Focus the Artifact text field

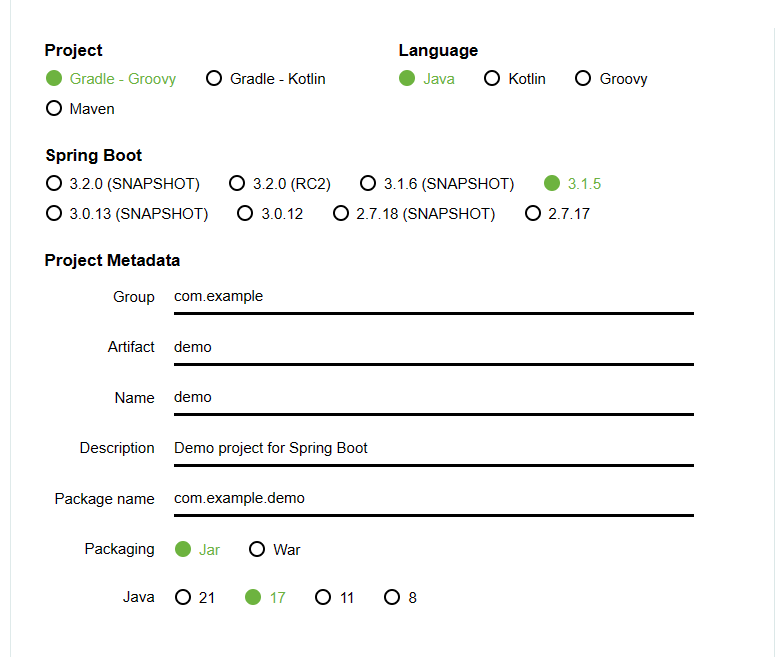tap(432, 347)
